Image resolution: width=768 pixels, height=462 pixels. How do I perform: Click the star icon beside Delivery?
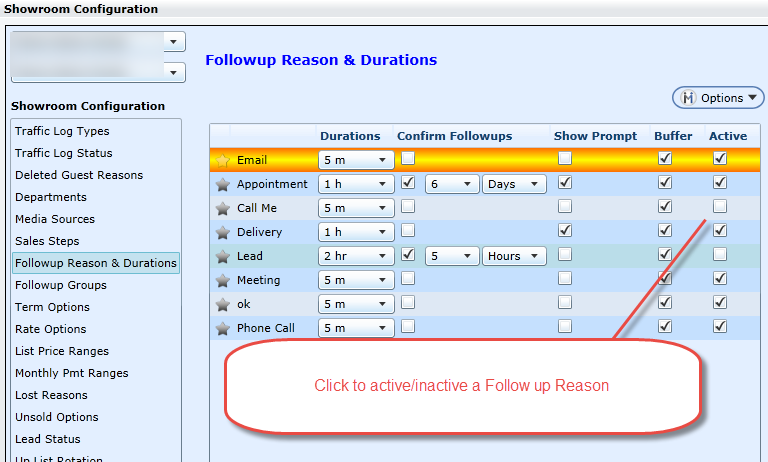223,232
